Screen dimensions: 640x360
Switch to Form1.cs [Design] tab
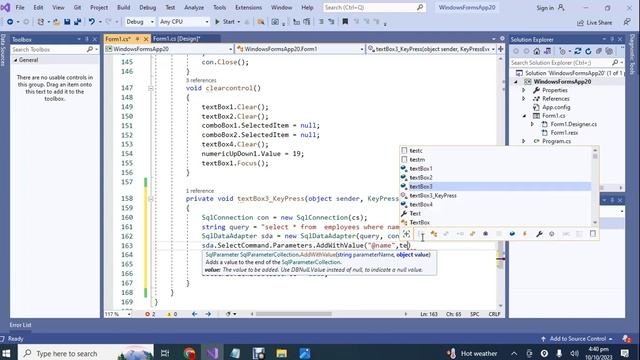176,39
